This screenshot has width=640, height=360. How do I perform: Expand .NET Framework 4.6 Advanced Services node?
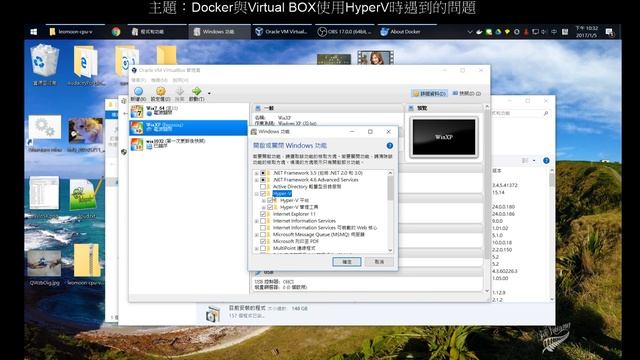click(257, 180)
